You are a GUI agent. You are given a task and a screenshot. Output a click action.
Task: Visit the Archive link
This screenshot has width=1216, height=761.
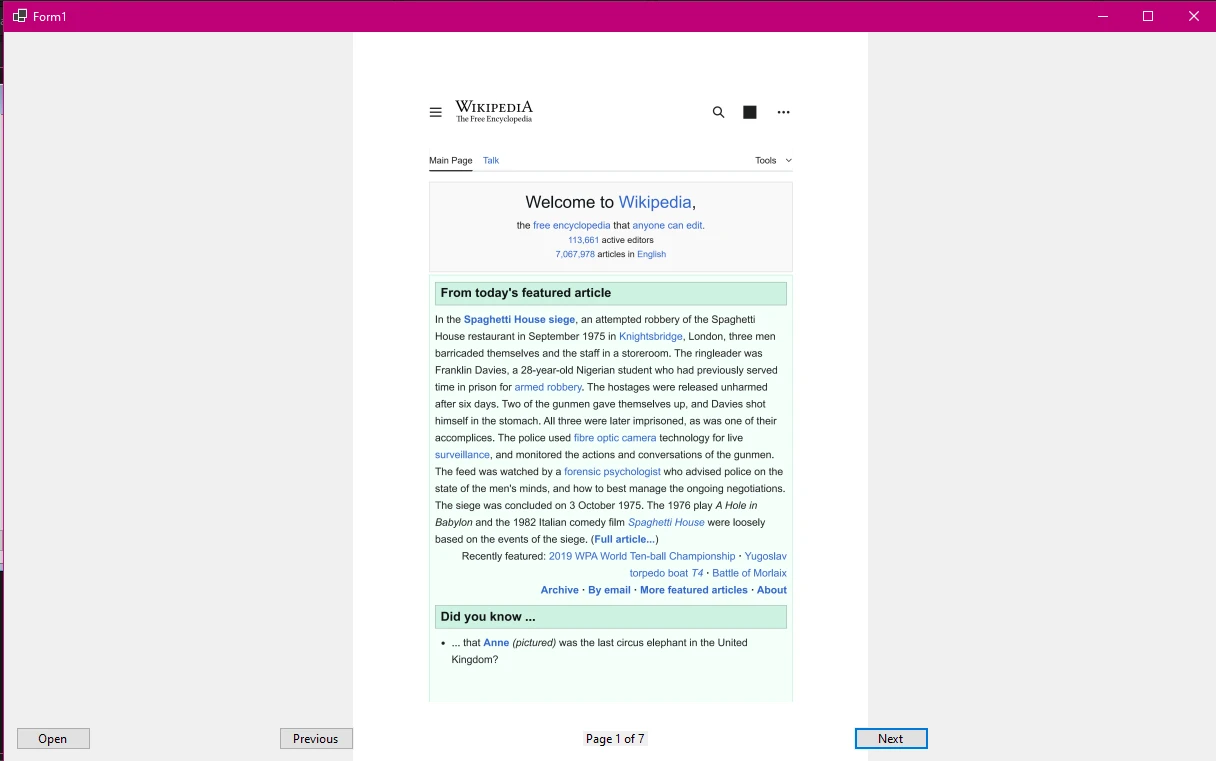(x=559, y=590)
